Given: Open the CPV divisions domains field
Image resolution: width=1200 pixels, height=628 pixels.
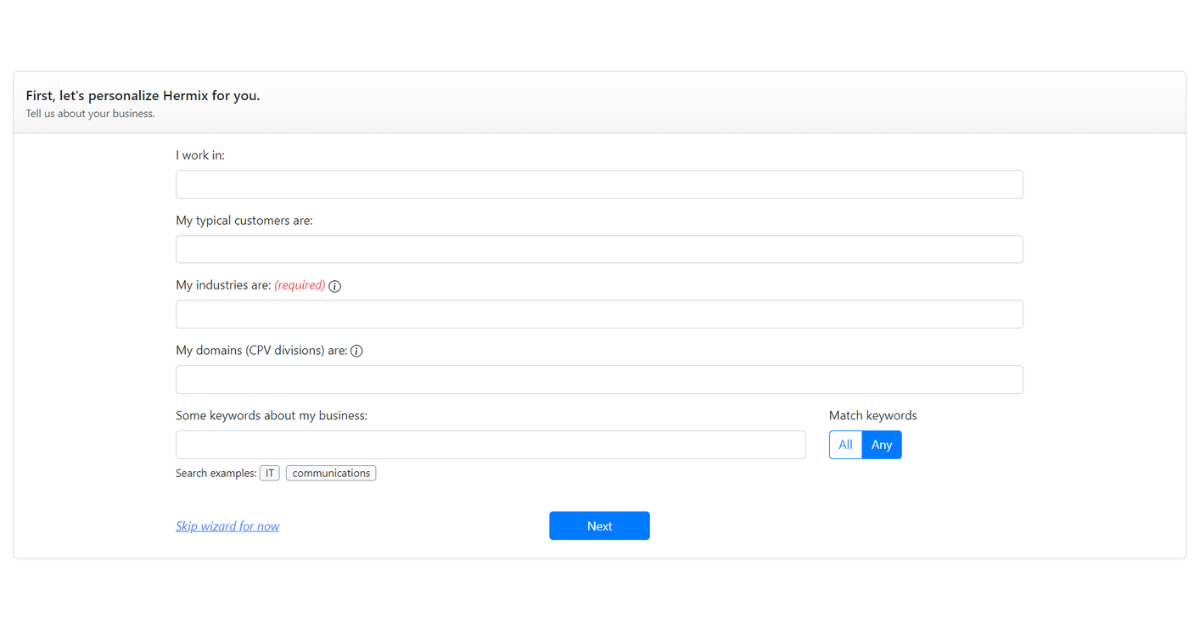Looking at the screenshot, I should 599,380.
